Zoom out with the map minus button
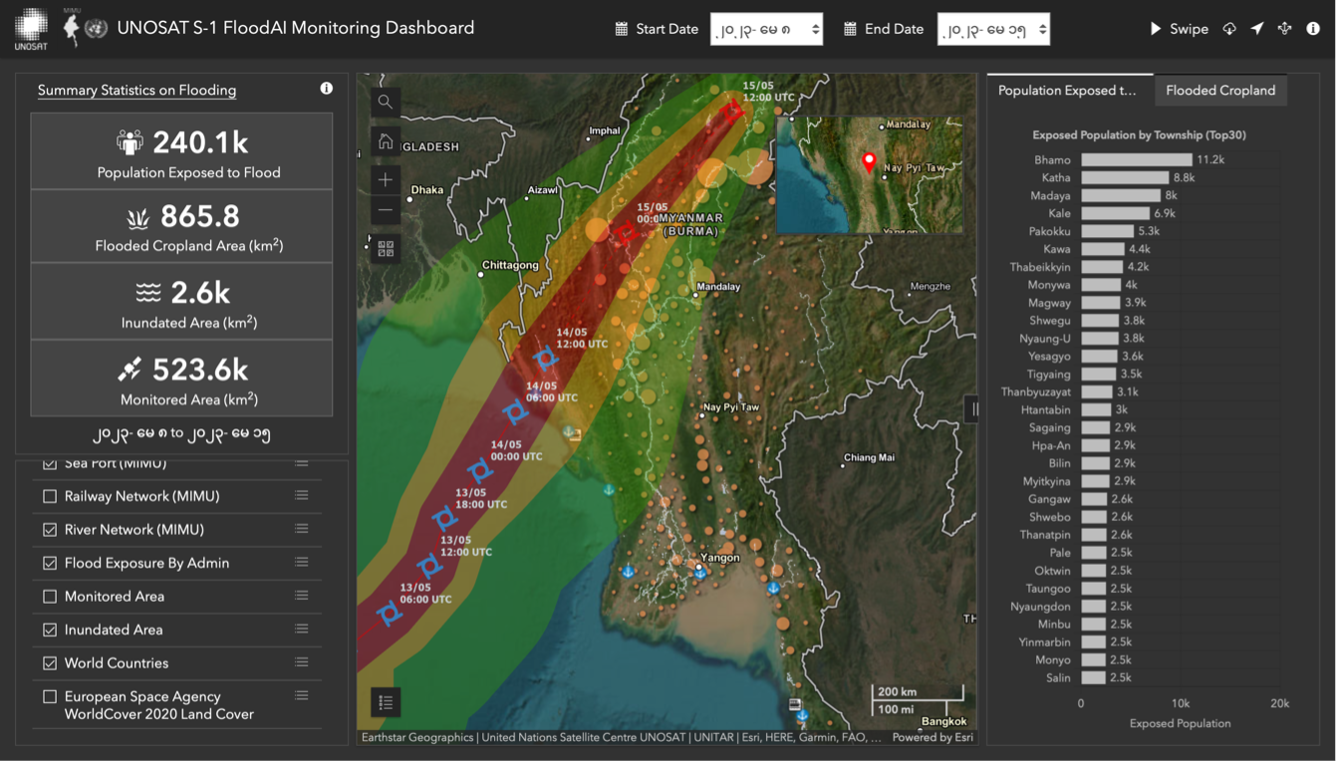 click(x=385, y=211)
